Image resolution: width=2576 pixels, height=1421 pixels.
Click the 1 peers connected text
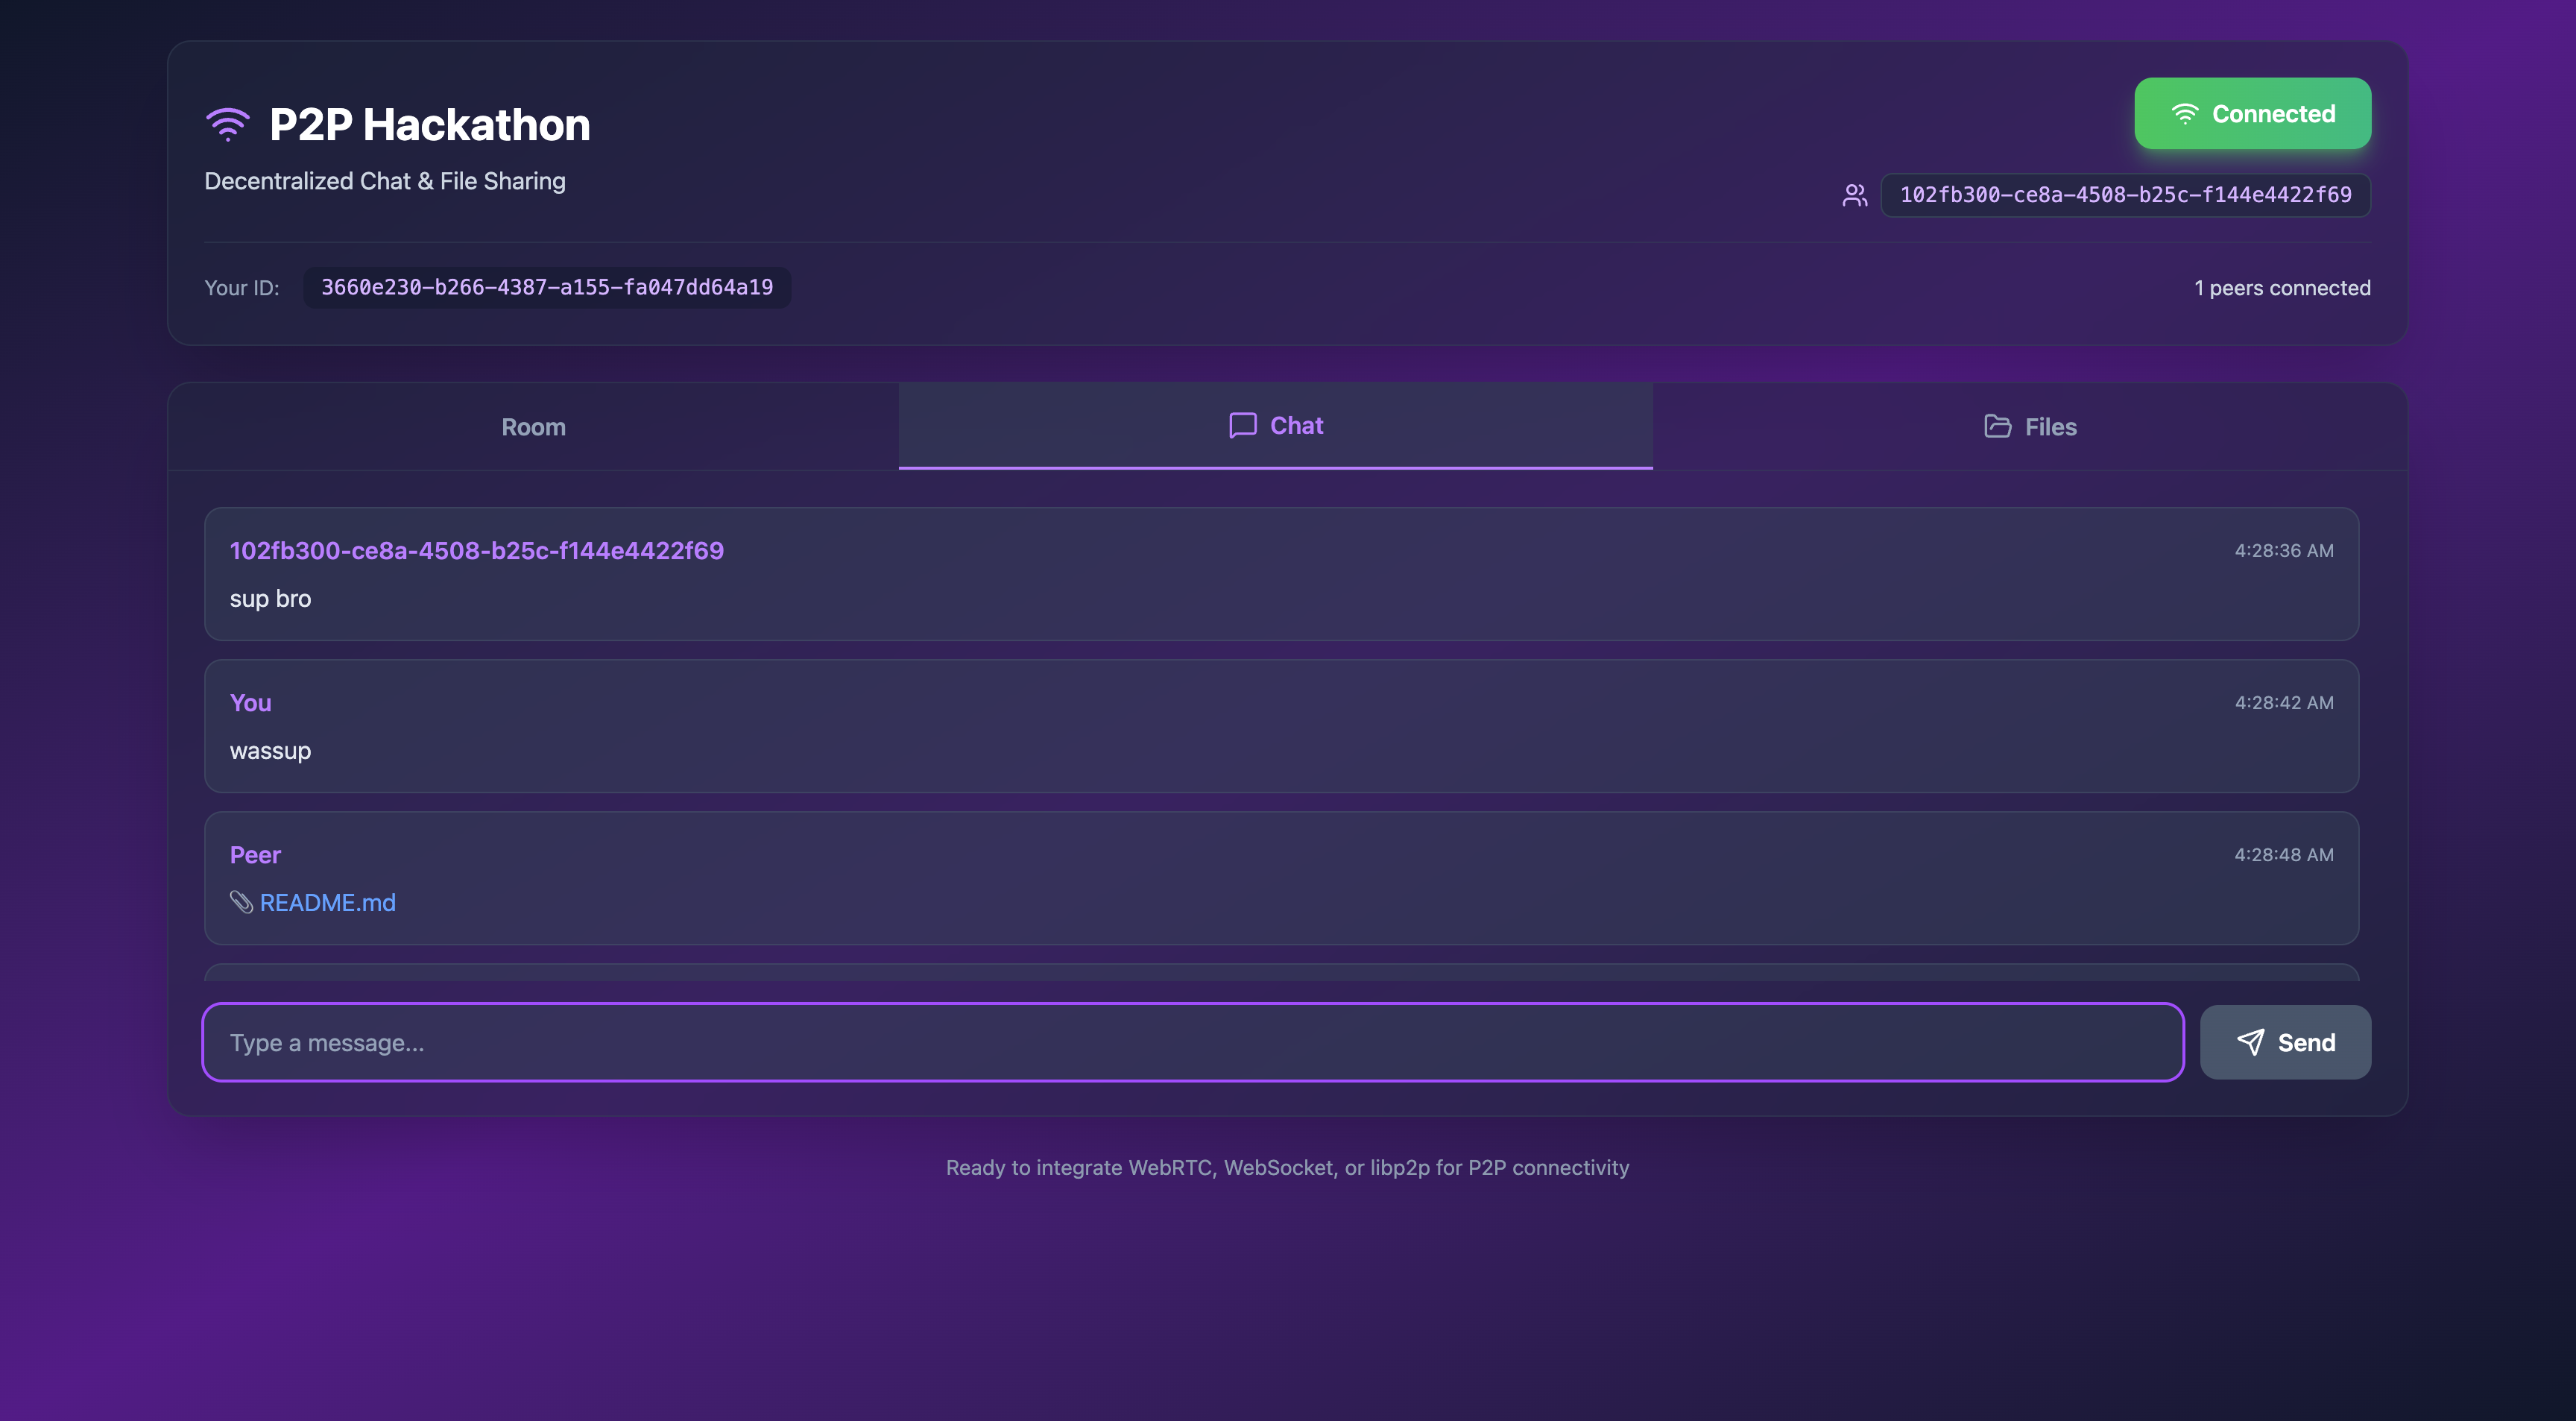click(x=2281, y=288)
